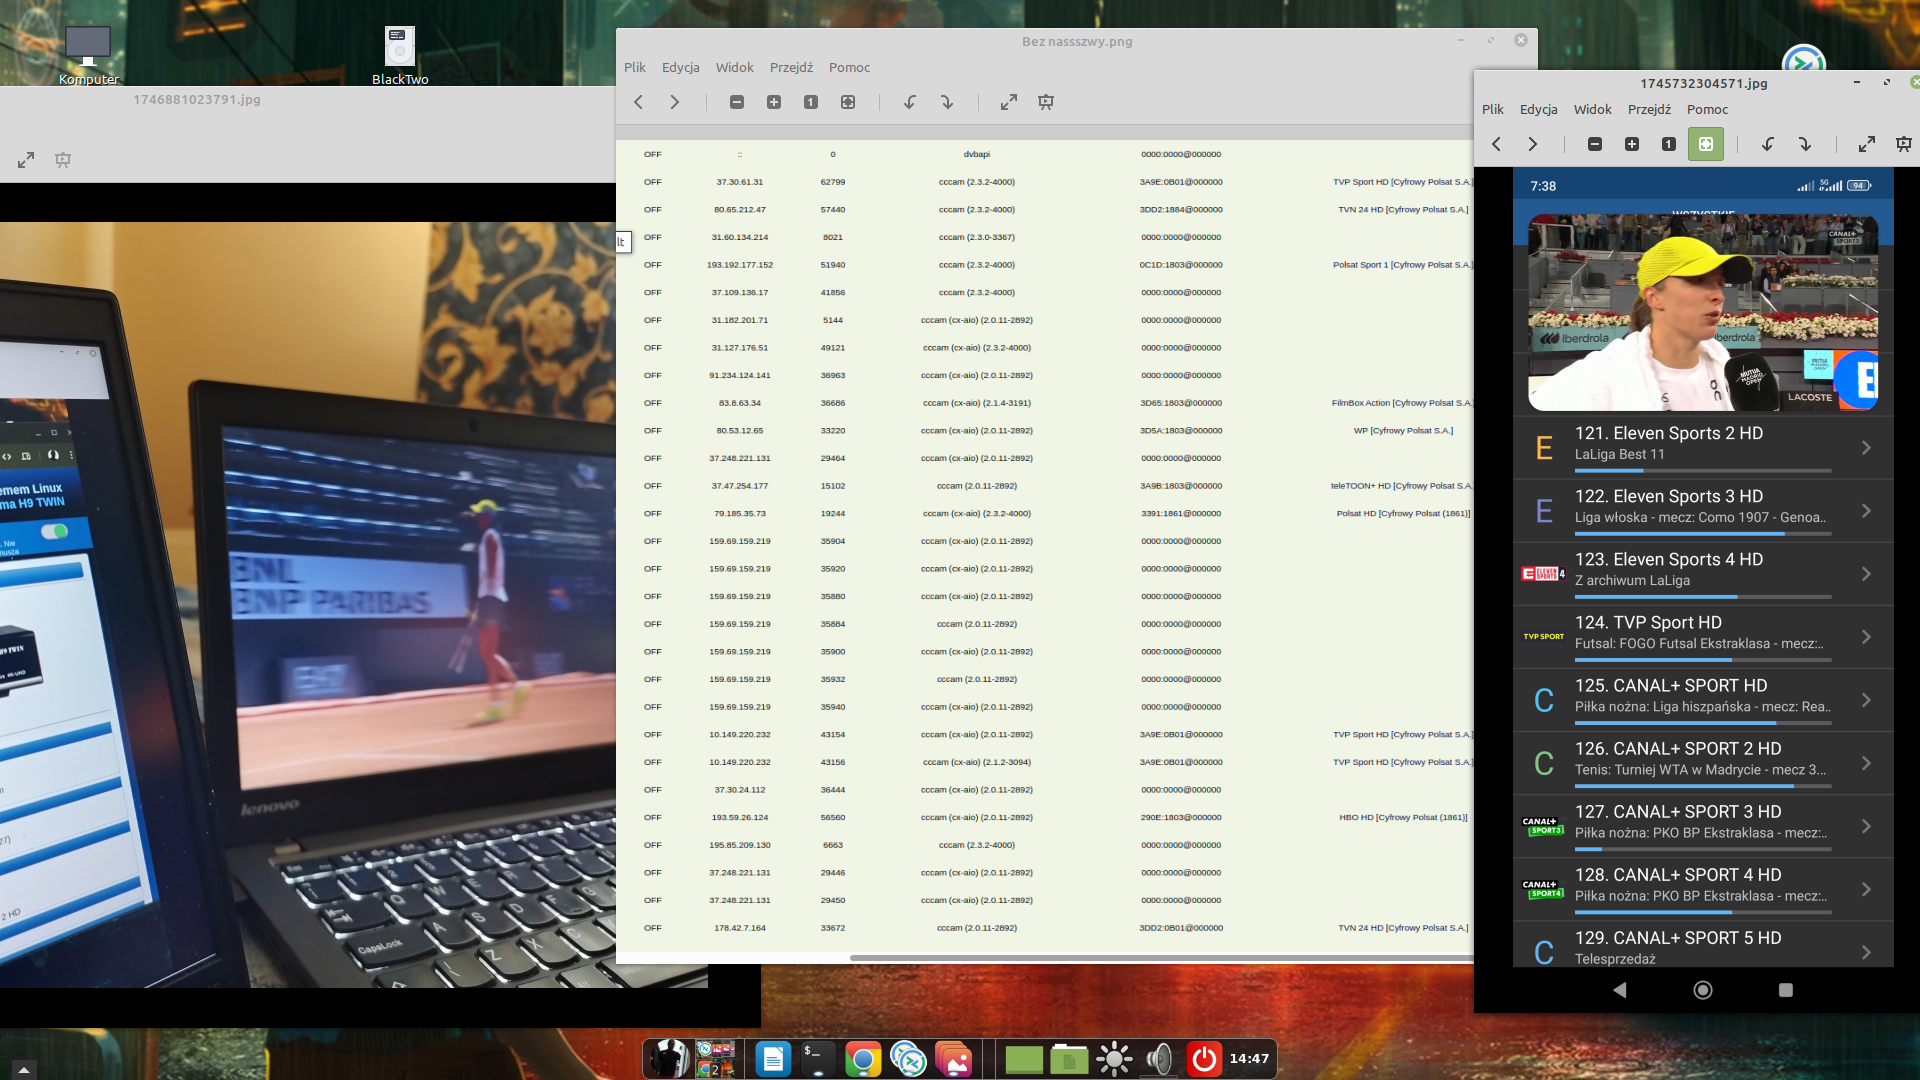Show previous image in 1745732304571.jpg window
1920x1080 pixels.
point(1497,144)
